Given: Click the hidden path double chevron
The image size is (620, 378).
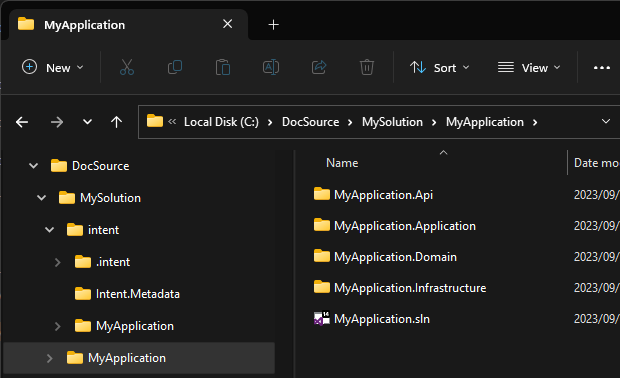Looking at the screenshot, I should [172, 121].
